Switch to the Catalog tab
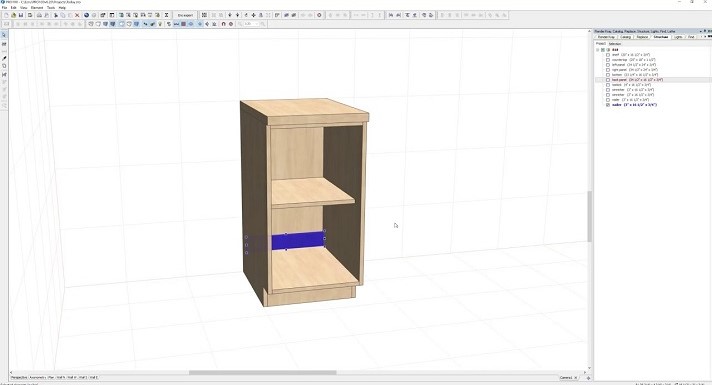712x385 pixels. click(626, 37)
